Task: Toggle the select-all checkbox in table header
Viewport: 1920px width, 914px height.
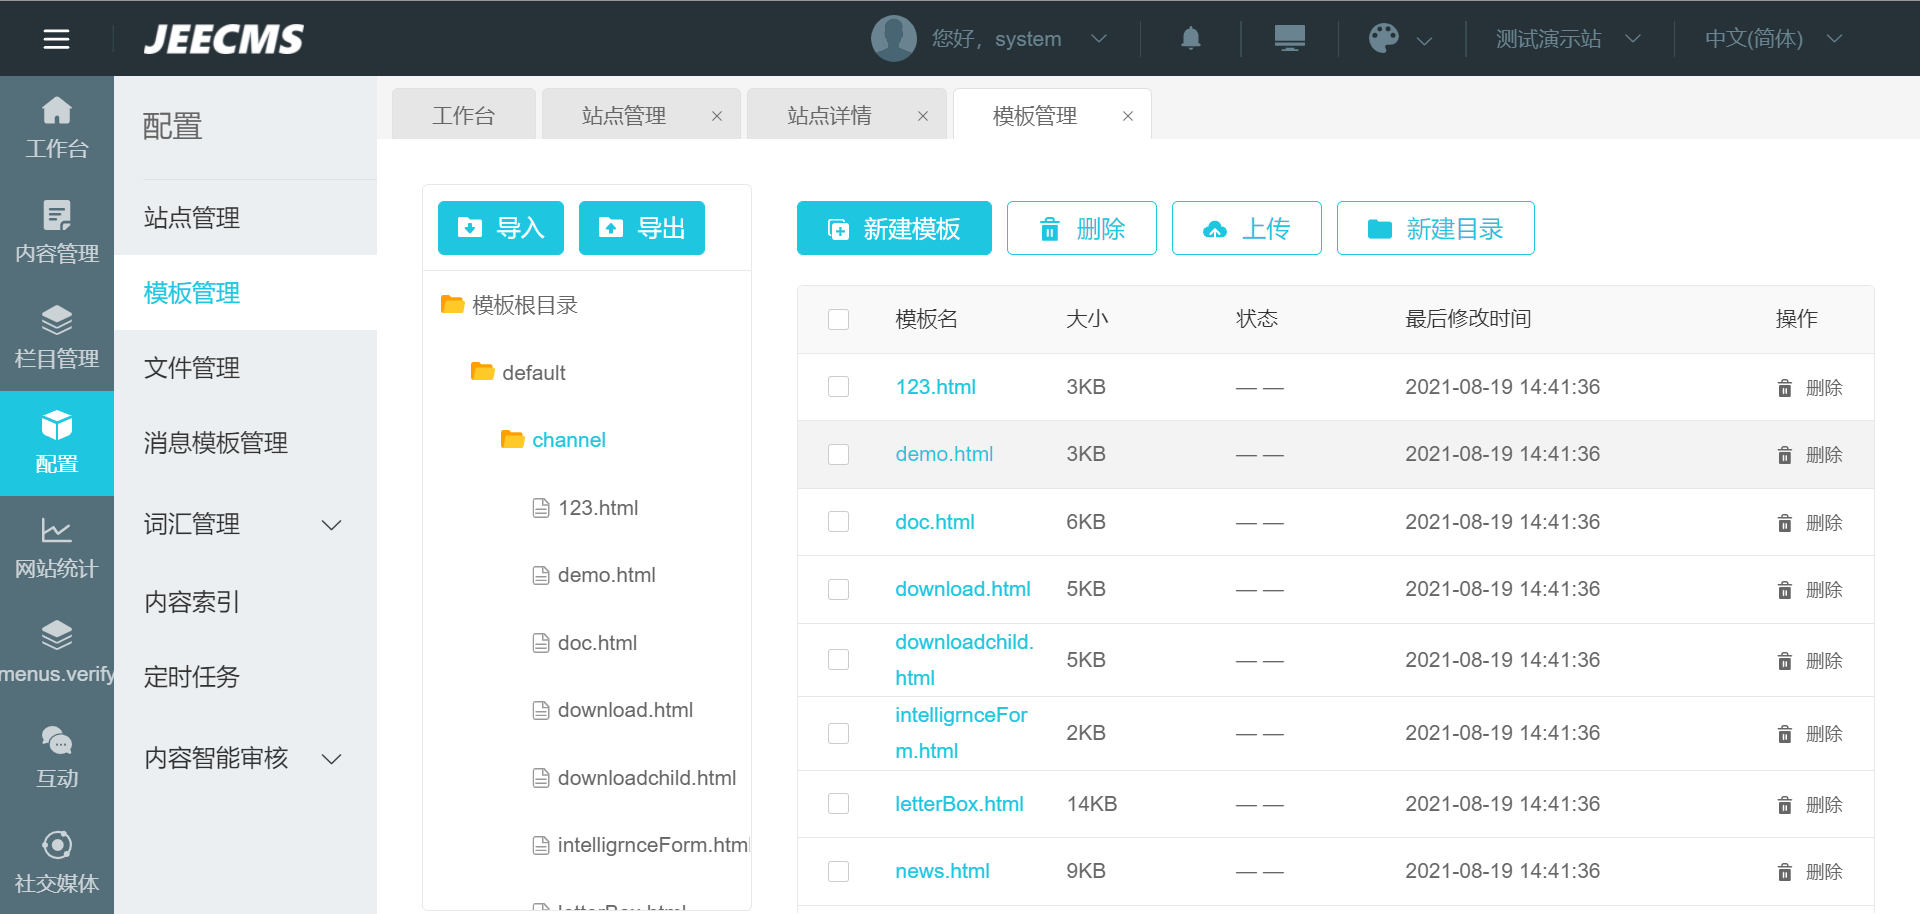Action: click(x=838, y=319)
